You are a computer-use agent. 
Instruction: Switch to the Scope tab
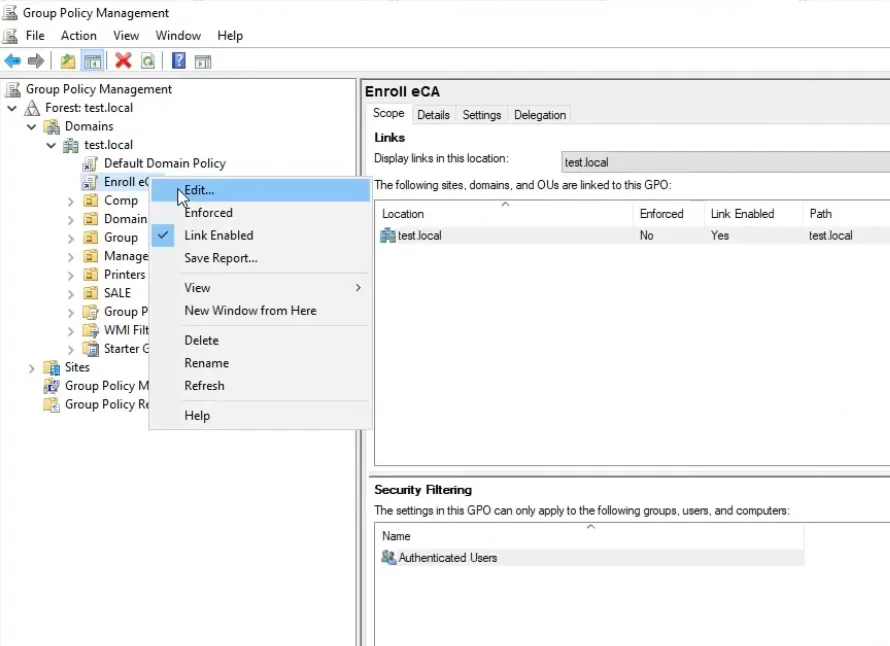(388, 114)
